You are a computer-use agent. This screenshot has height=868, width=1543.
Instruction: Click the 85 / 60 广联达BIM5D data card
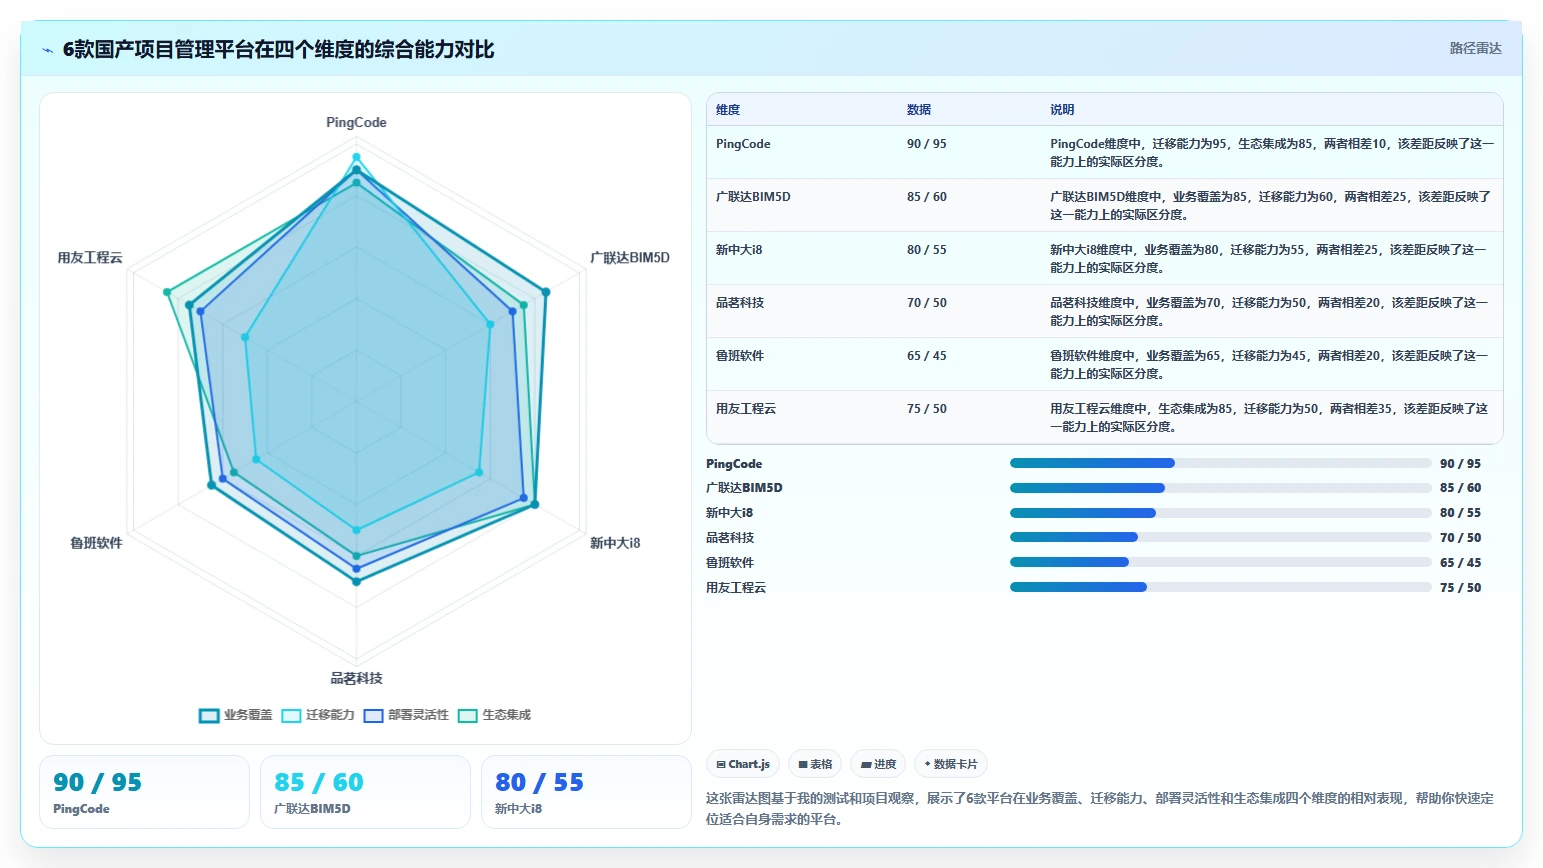365,792
